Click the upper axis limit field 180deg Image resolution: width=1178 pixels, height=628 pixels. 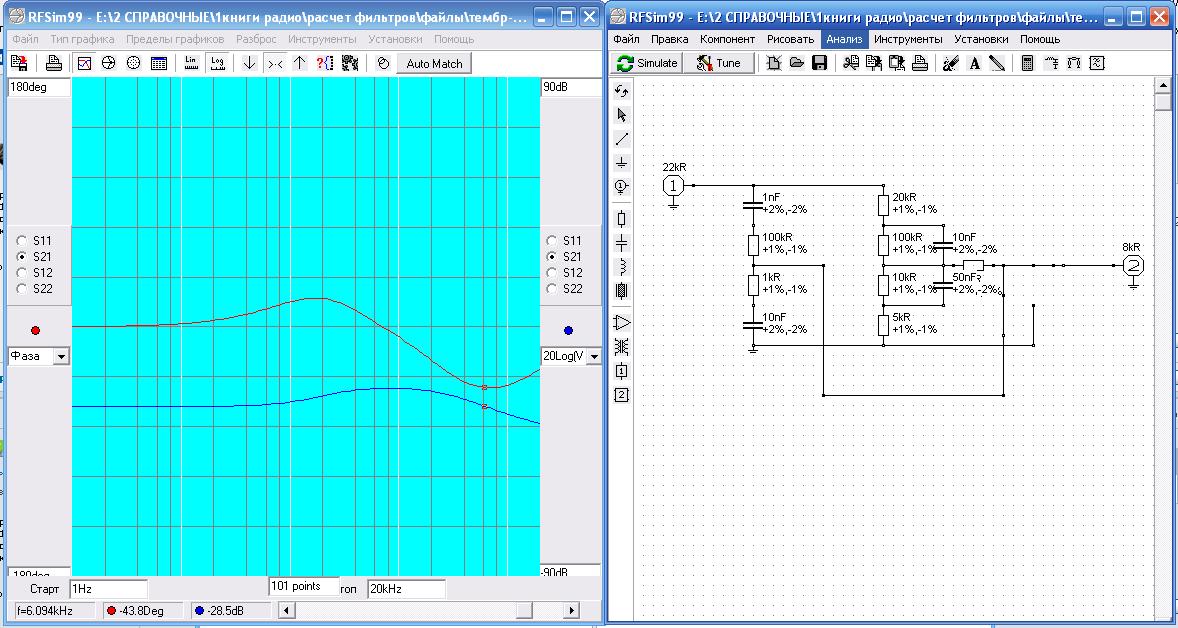coord(38,87)
